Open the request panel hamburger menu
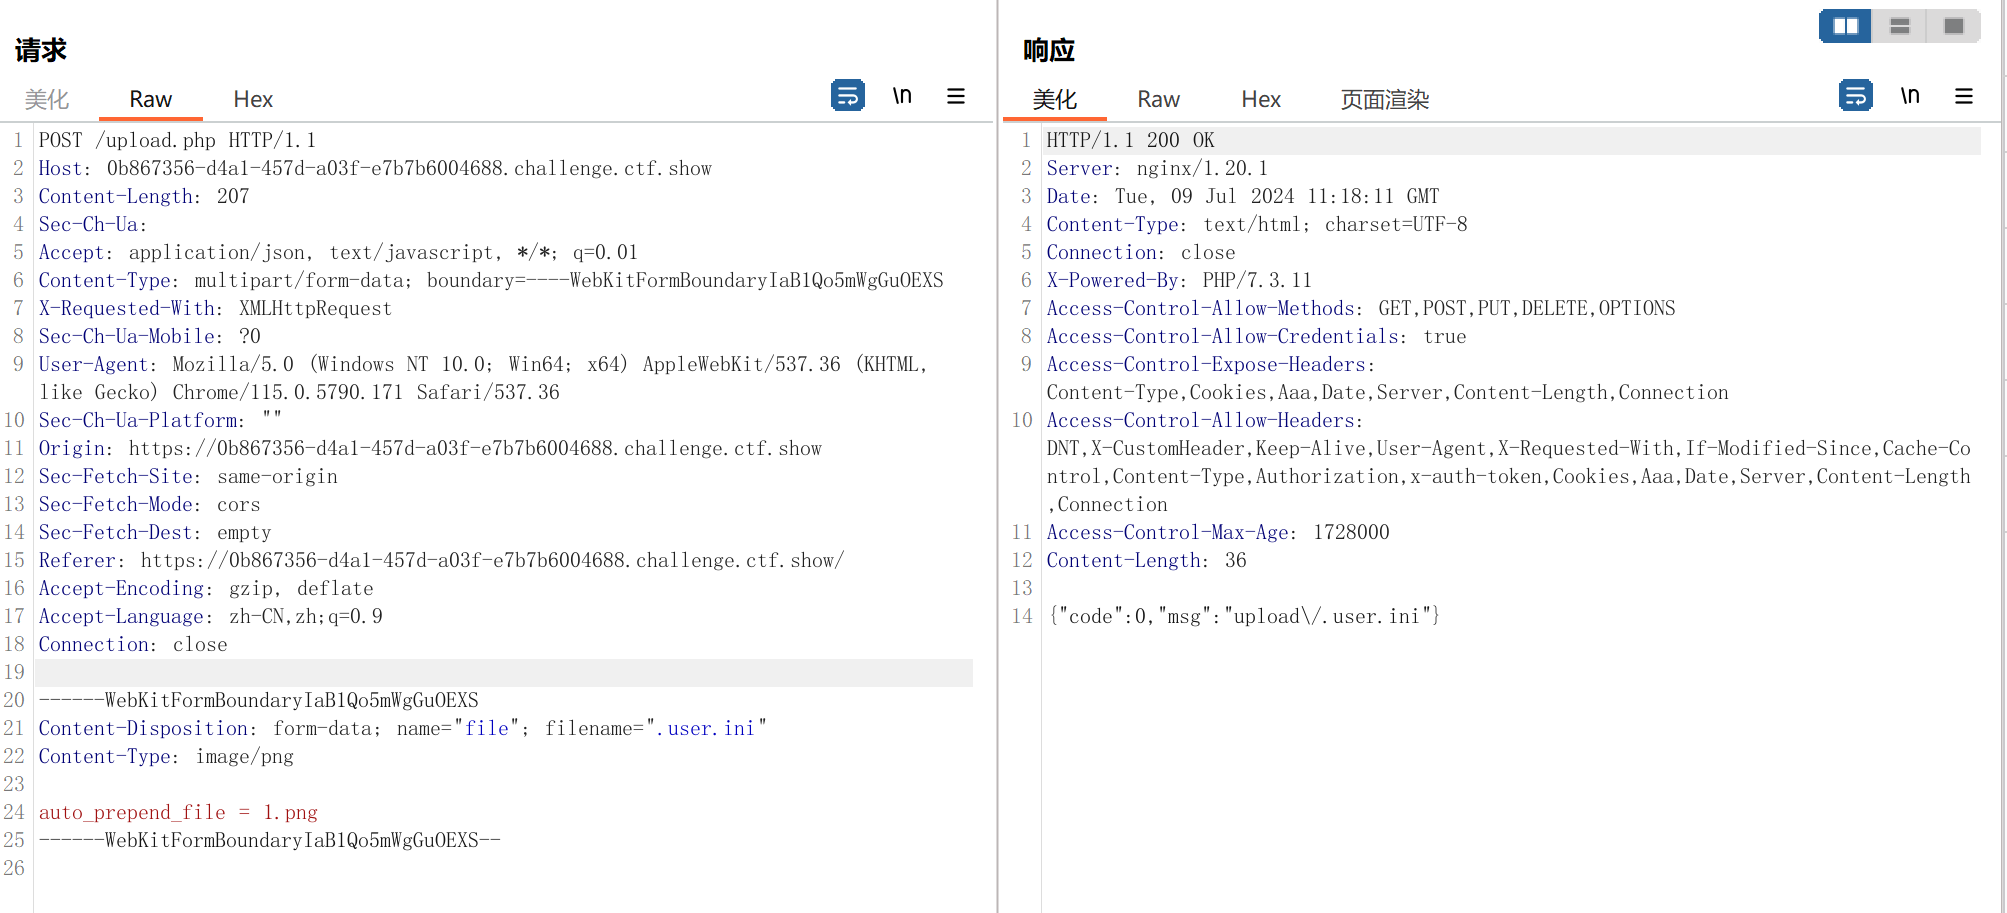 (956, 96)
